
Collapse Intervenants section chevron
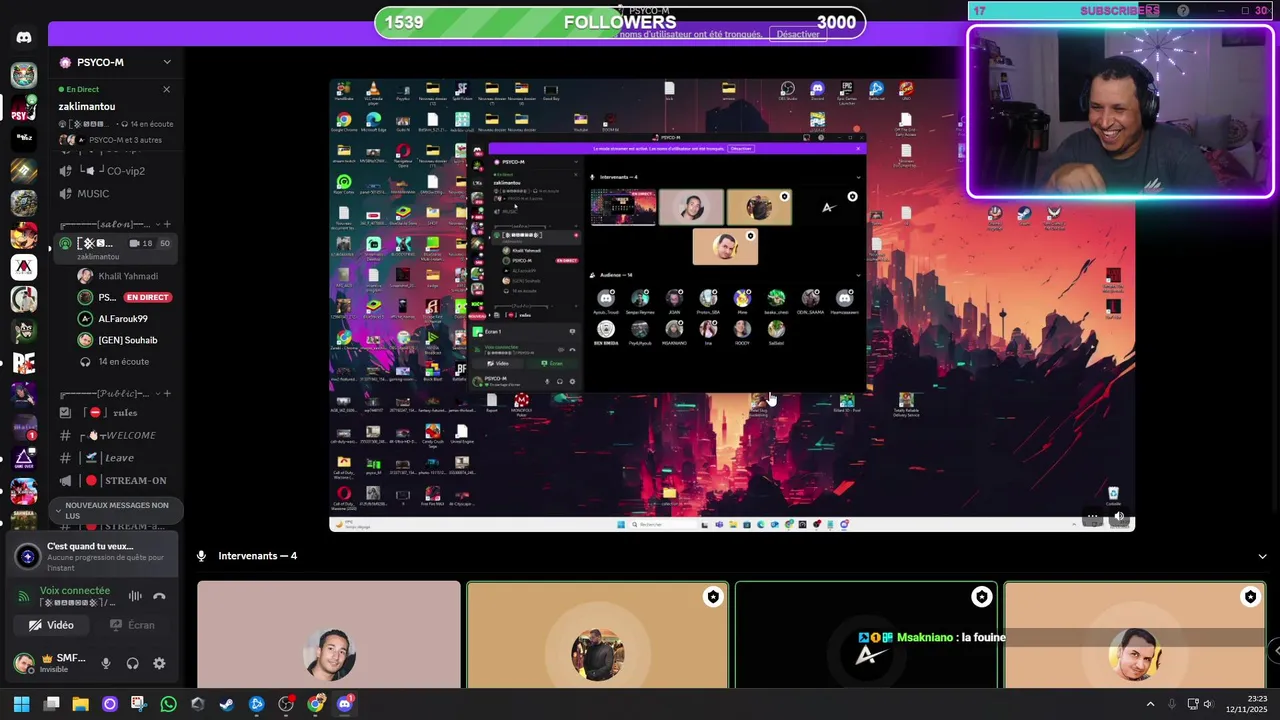1262,556
